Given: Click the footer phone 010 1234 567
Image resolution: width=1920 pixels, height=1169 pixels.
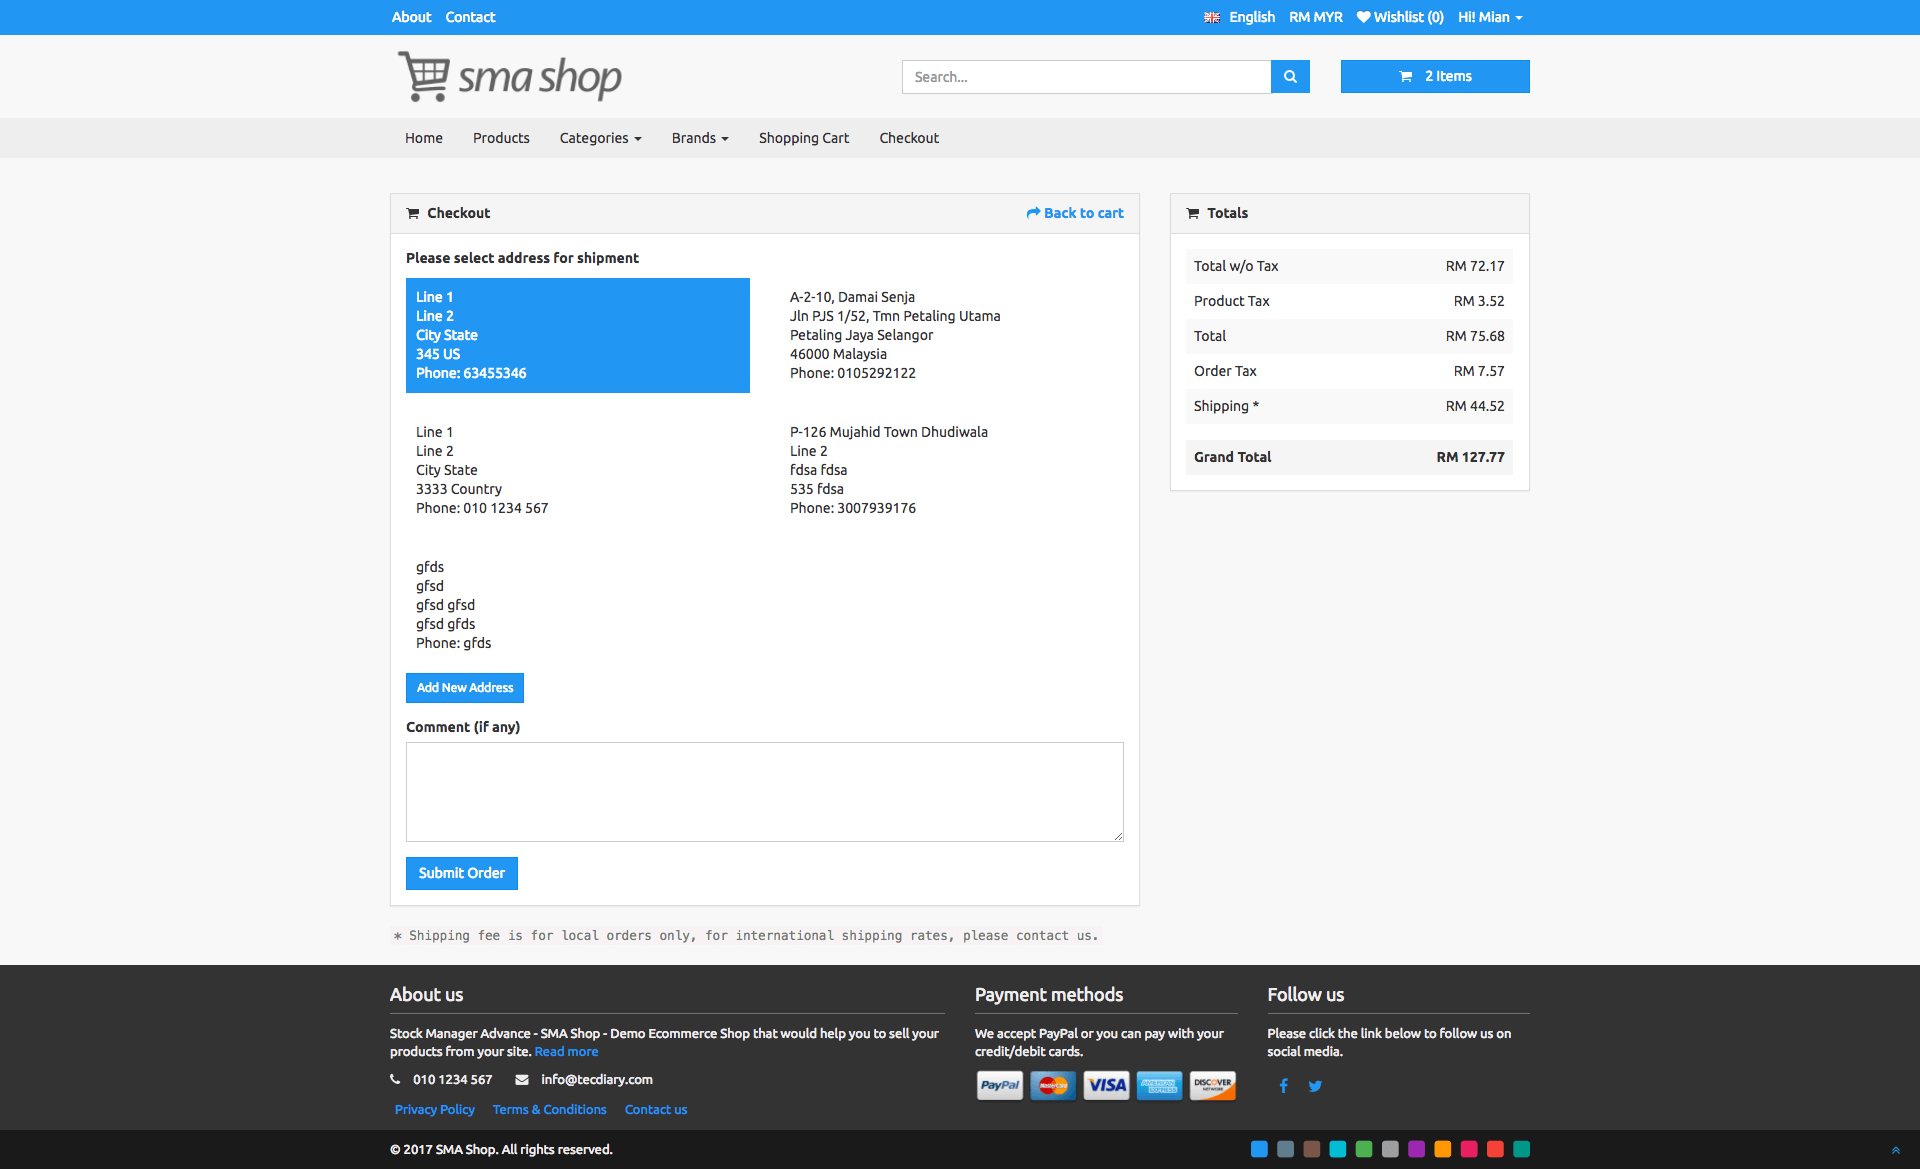Looking at the screenshot, I should point(452,1080).
